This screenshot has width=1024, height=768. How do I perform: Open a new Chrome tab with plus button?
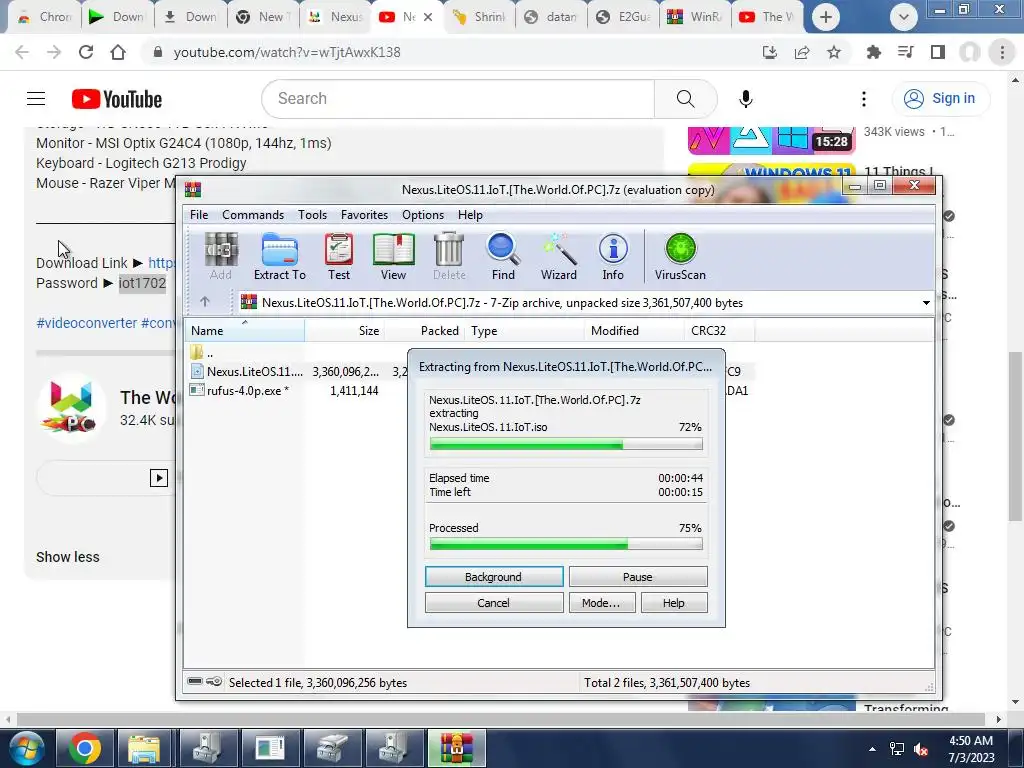click(825, 17)
